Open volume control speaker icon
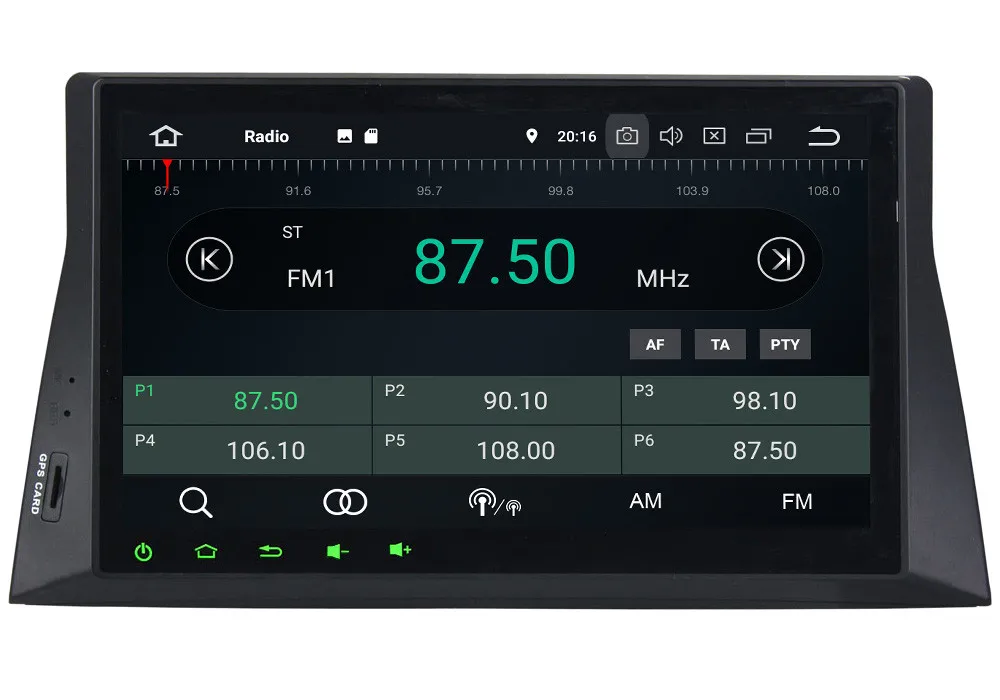 pos(670,136)
